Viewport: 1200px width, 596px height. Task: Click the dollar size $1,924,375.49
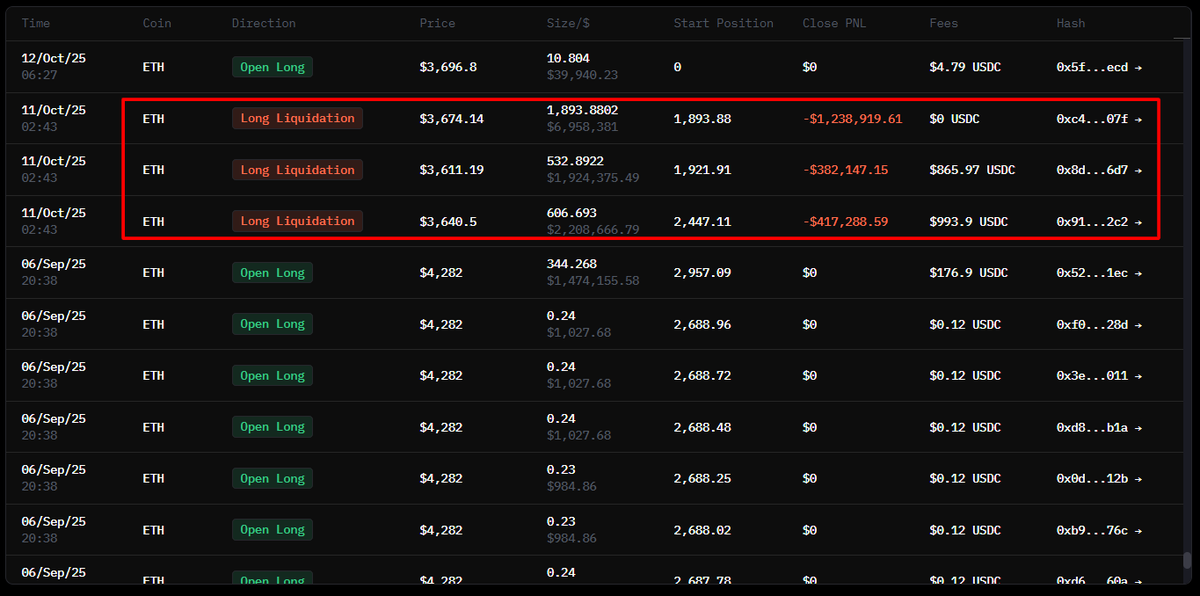click(x=593, y=178)
